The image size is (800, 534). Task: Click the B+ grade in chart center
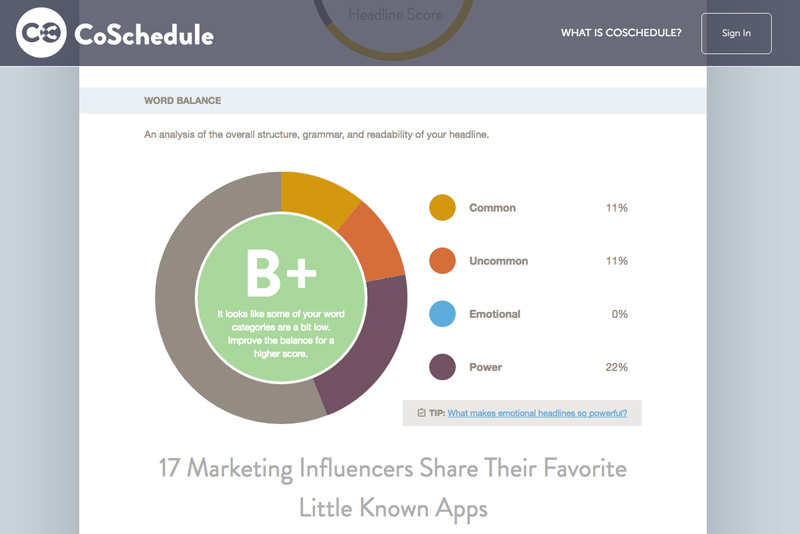(x=281, y=273)
